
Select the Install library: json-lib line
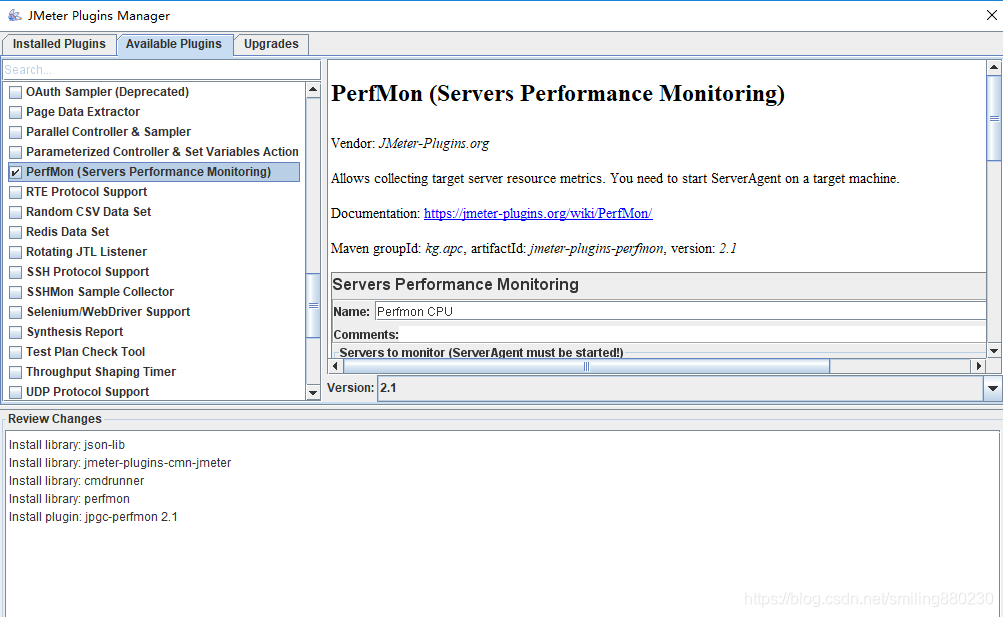pyautogui.click(x=67, y=444)
